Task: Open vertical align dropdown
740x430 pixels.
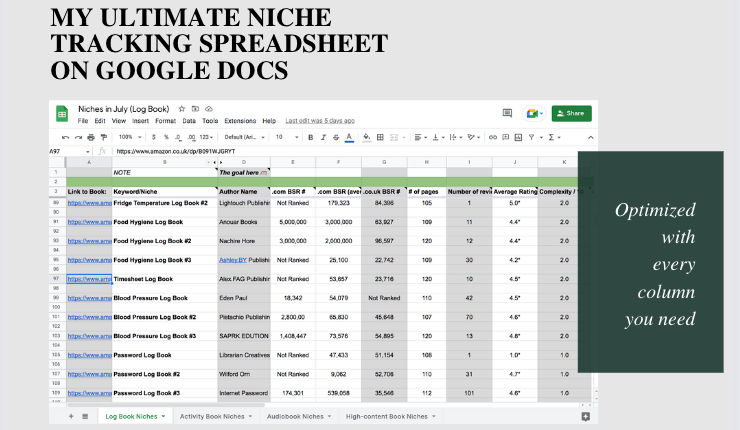Action: point(438,137)
